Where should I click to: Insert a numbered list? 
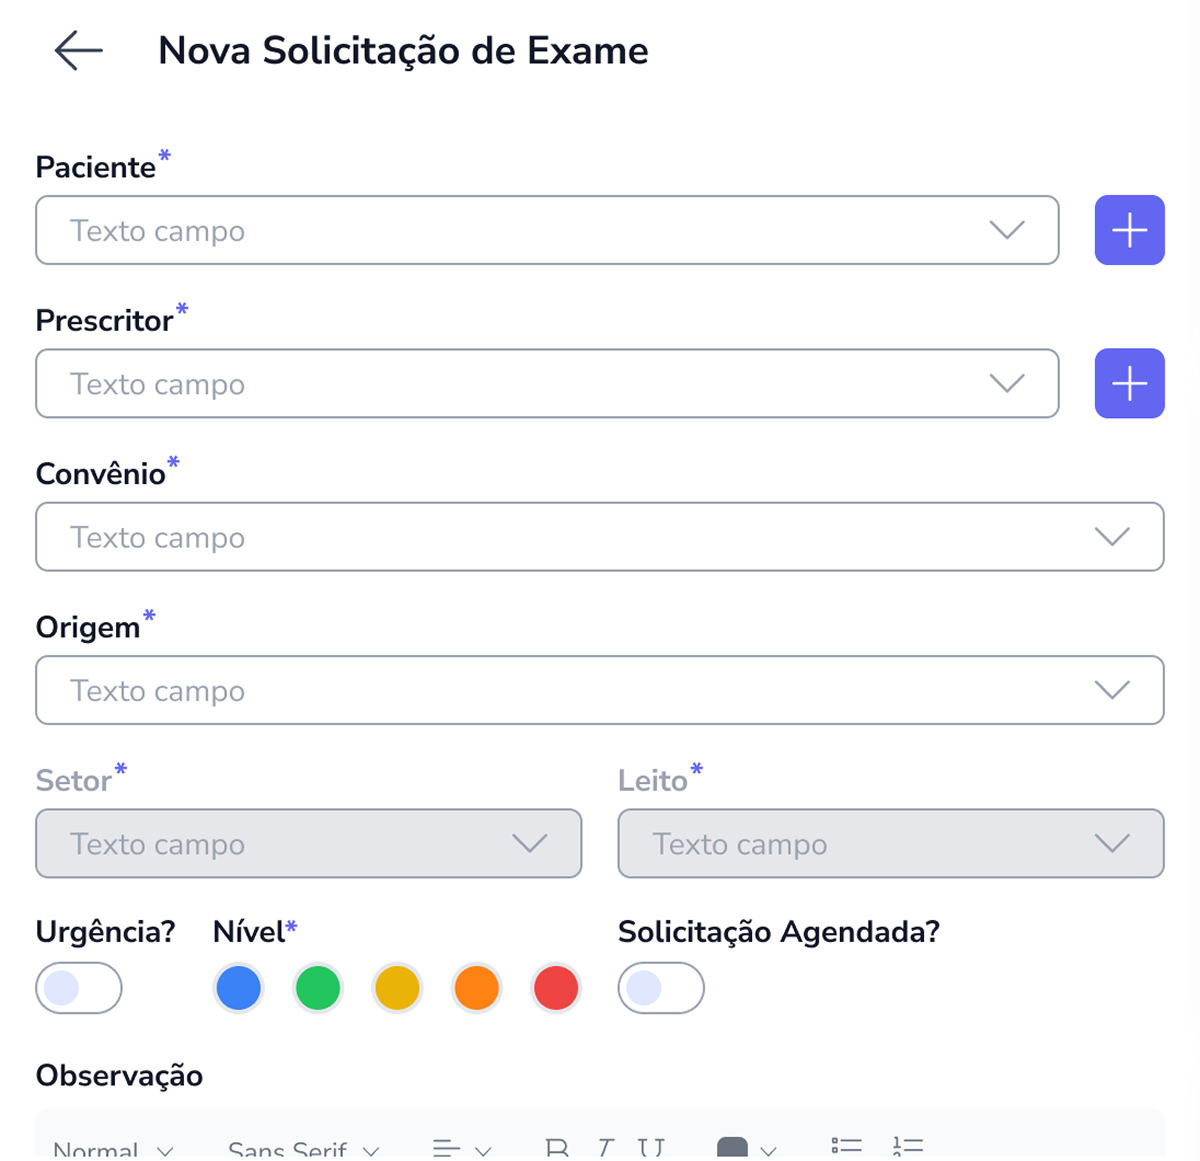(x=908, y=1148)
